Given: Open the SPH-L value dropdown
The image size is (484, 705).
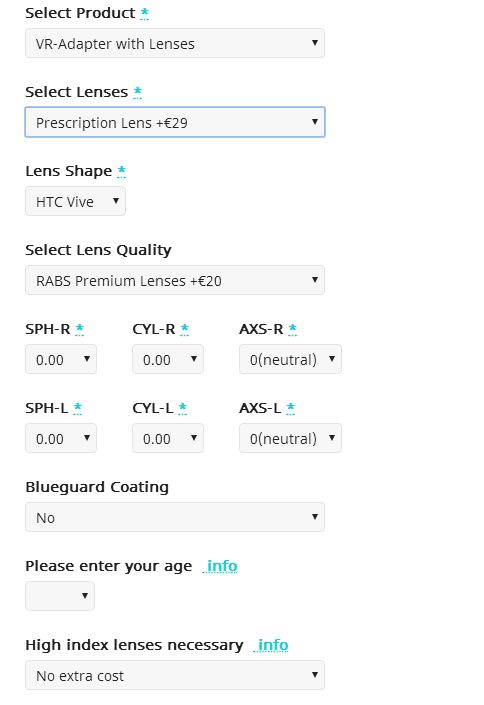Looking at the screenshot, I should [61, 438].
